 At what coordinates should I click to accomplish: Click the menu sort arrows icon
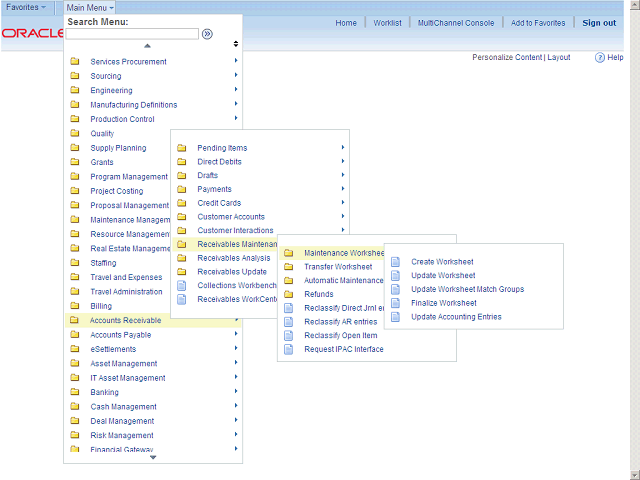click(236, 44)
